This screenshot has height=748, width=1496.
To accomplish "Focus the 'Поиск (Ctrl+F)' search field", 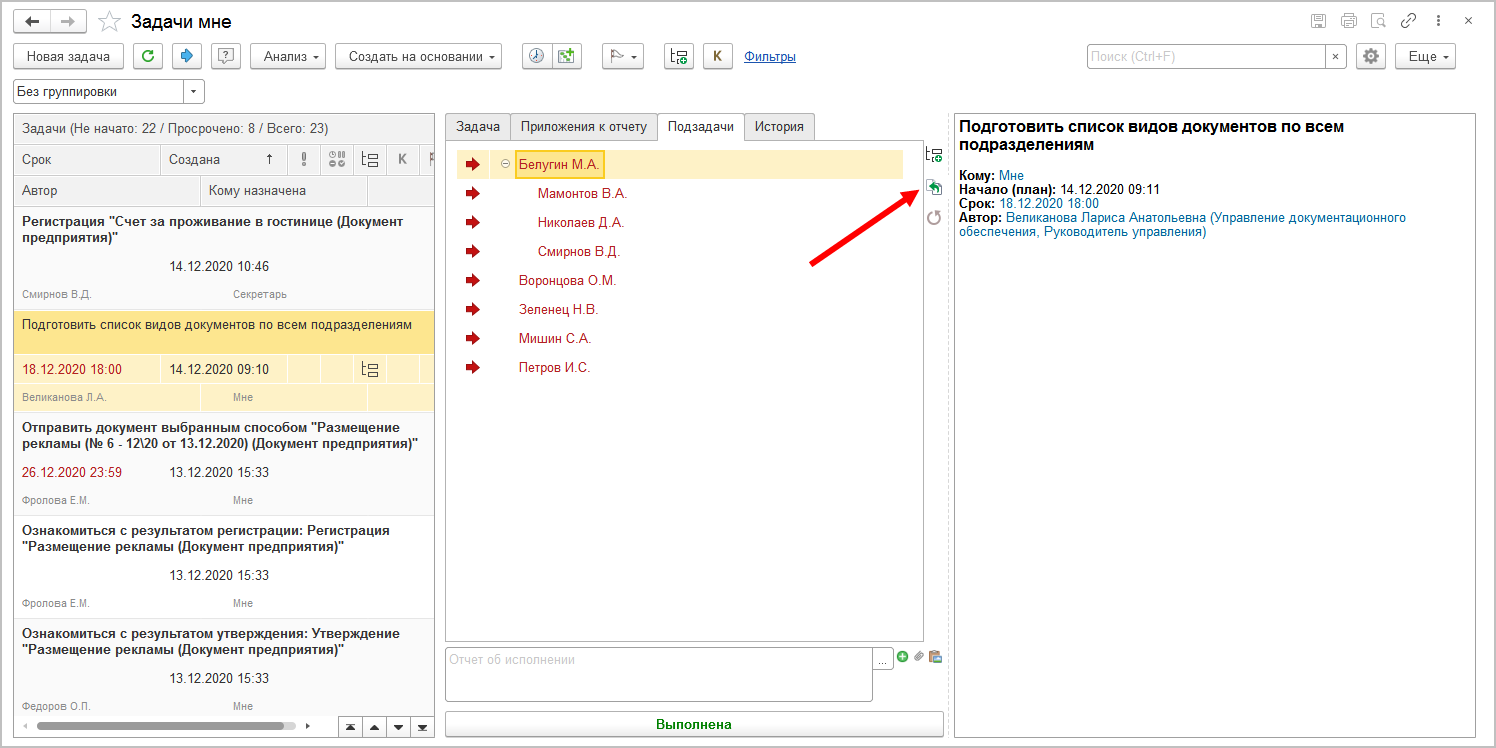I will point(1206,57).
